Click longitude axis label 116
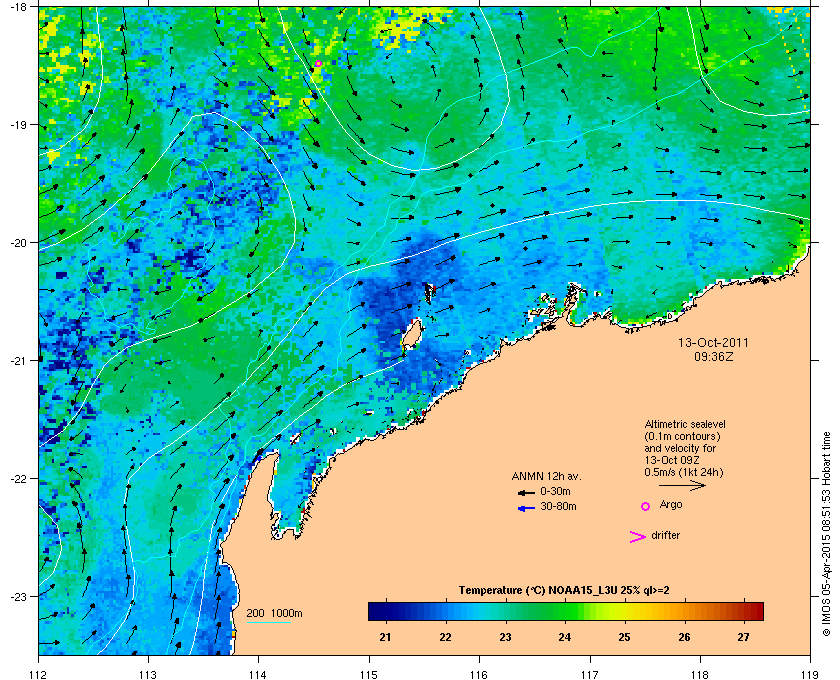 click(479, 674)
